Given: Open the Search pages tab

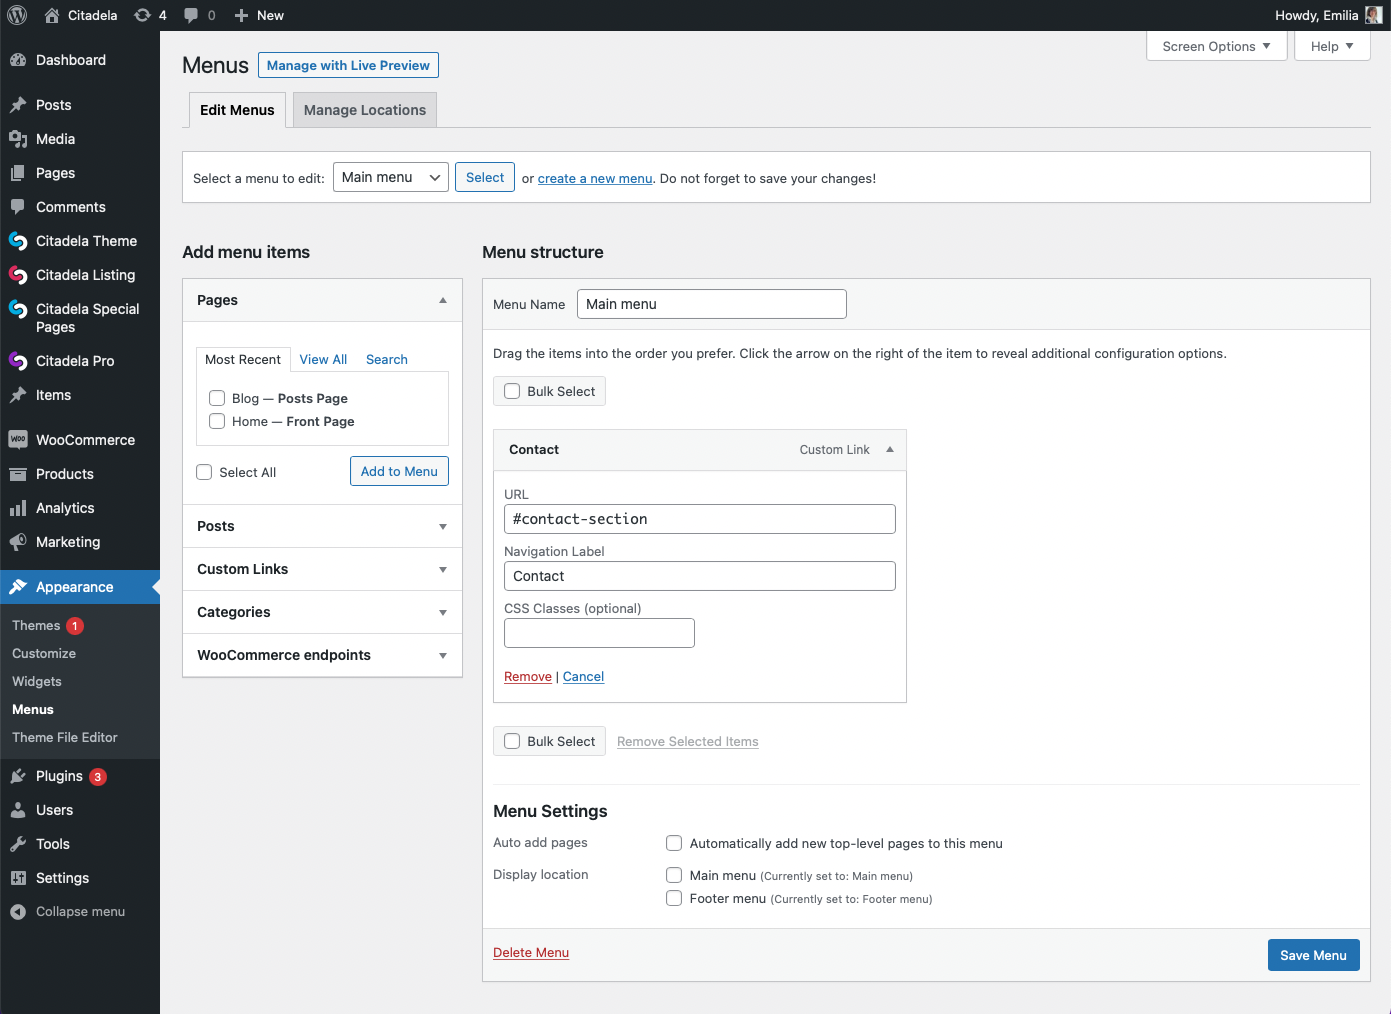Looking at the screenshot, I should pyautogui.click(x=387, y=359).
